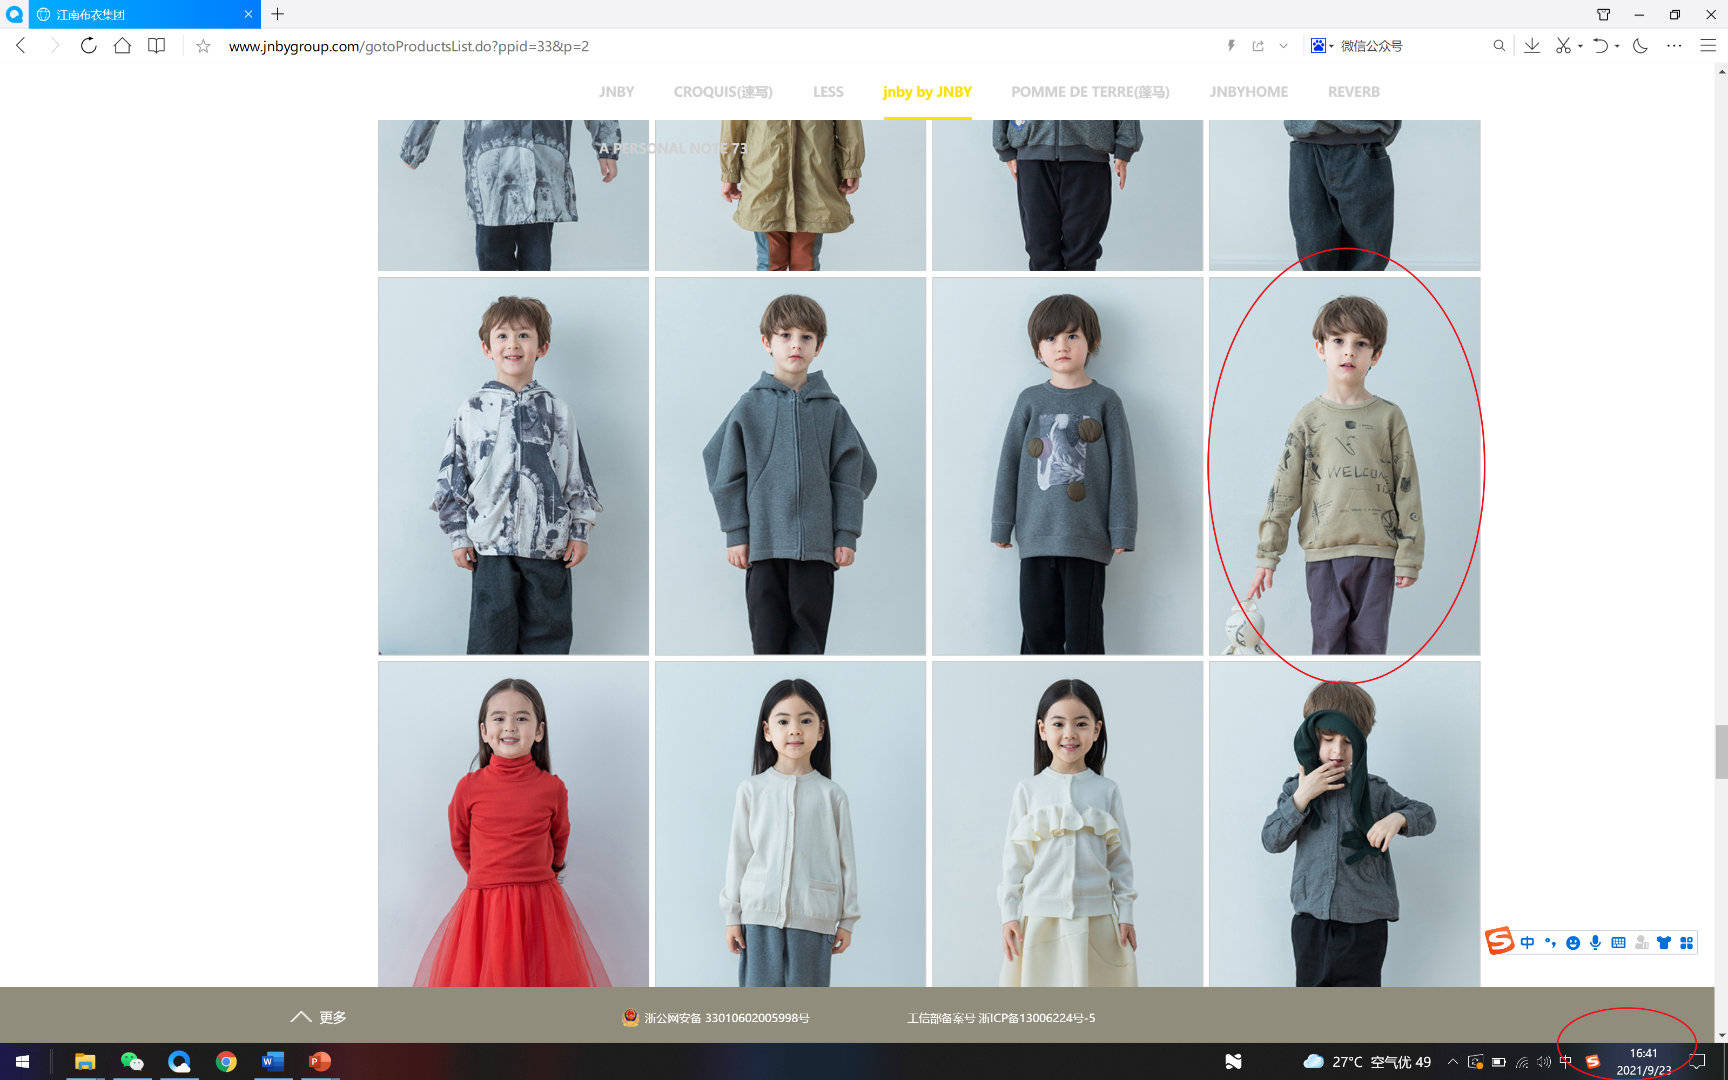Viewport: 1728px width, 1080px height.
Task: Open Sogou skin shirt icon
Action: tap(1664, 942)
